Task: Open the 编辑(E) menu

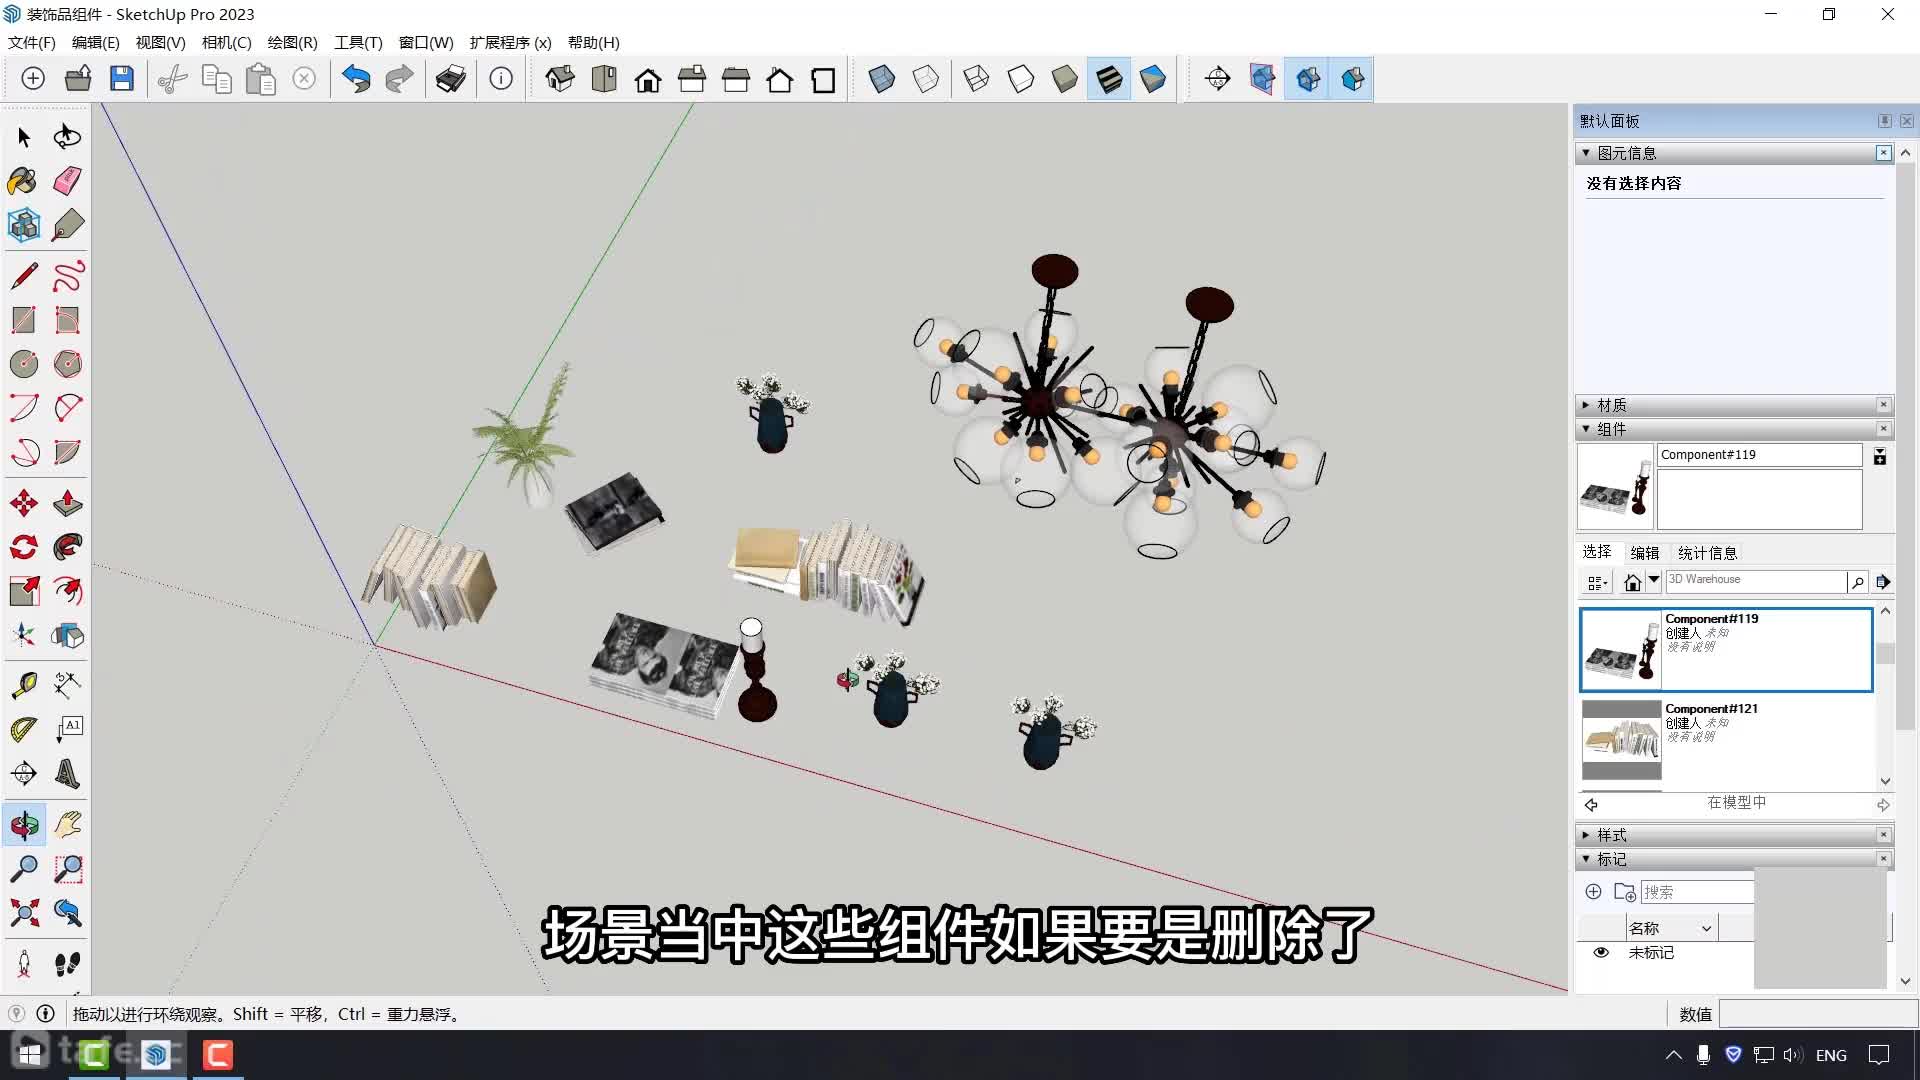Action: pos(96,42)
